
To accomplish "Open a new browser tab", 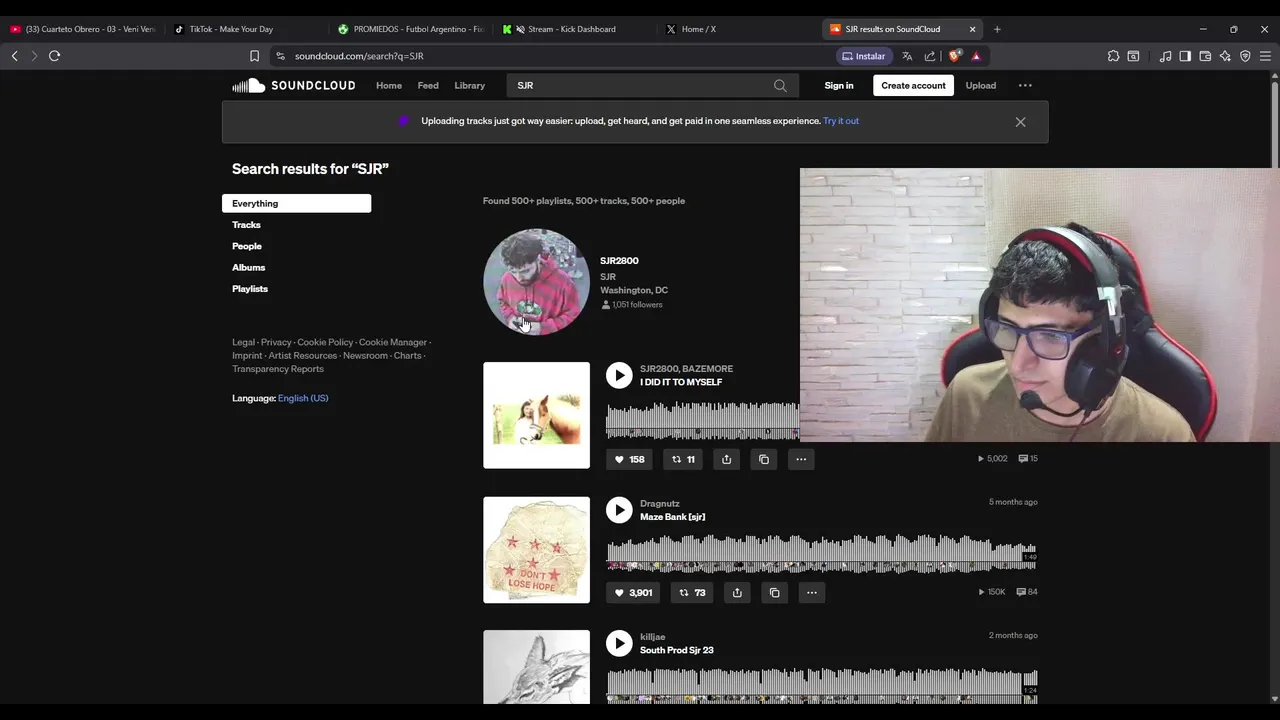I will [x=997, y=29].
